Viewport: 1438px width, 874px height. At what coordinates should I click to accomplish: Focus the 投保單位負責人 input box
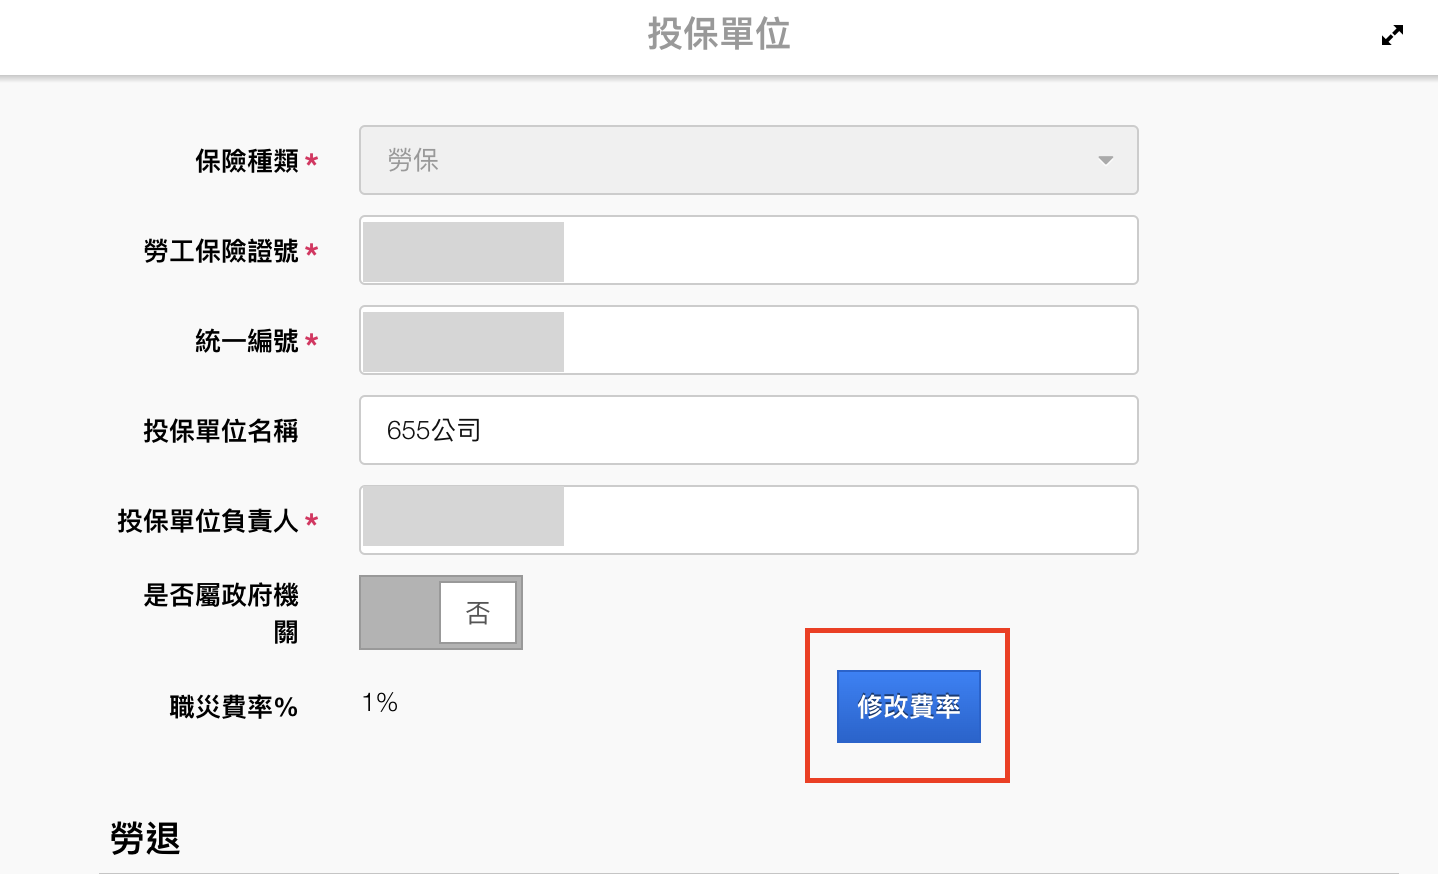(x=848, y=520)
